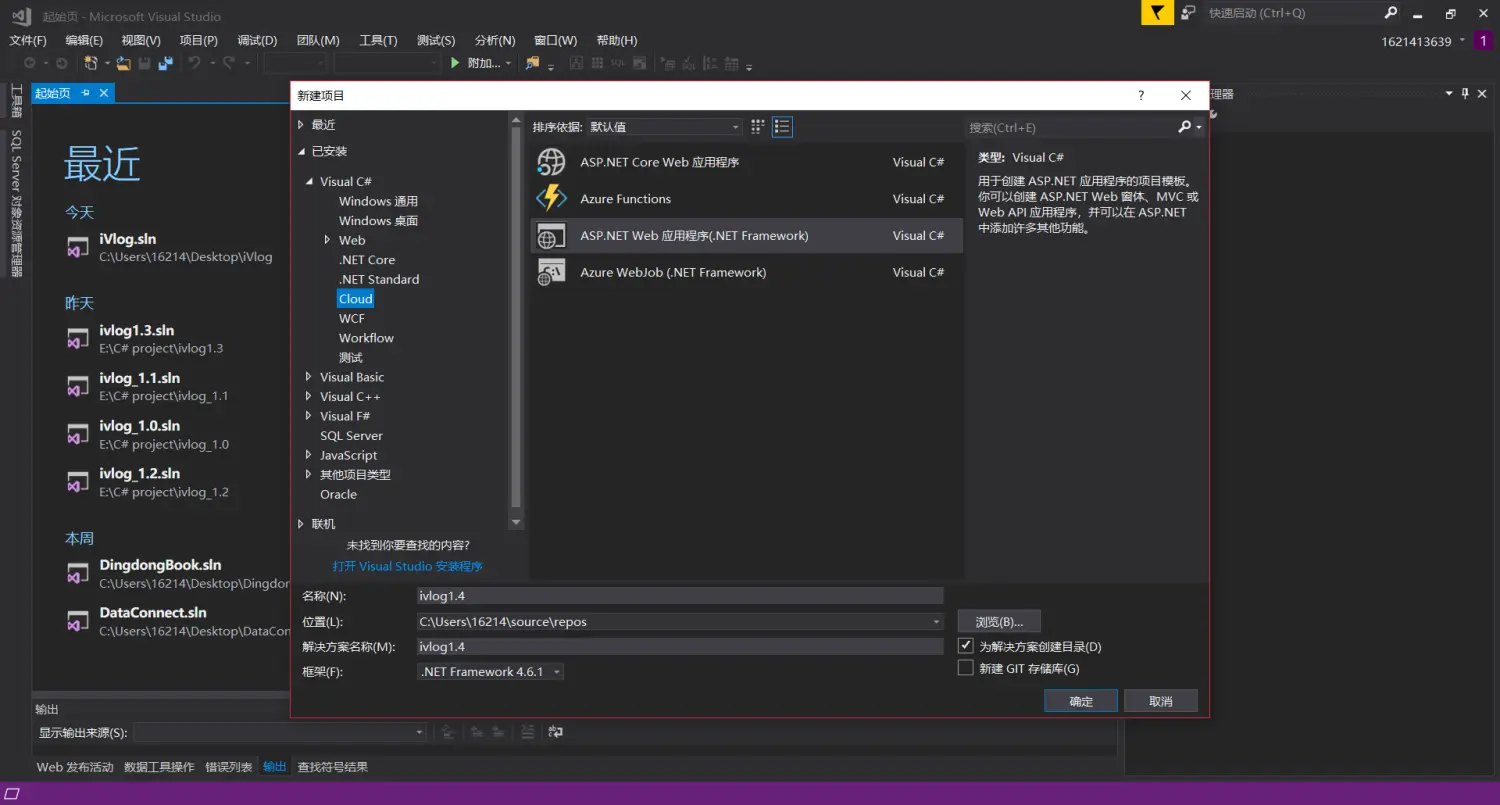Open the 调试(D) menu
This screenshot has width=1500, height=805.
257,41
